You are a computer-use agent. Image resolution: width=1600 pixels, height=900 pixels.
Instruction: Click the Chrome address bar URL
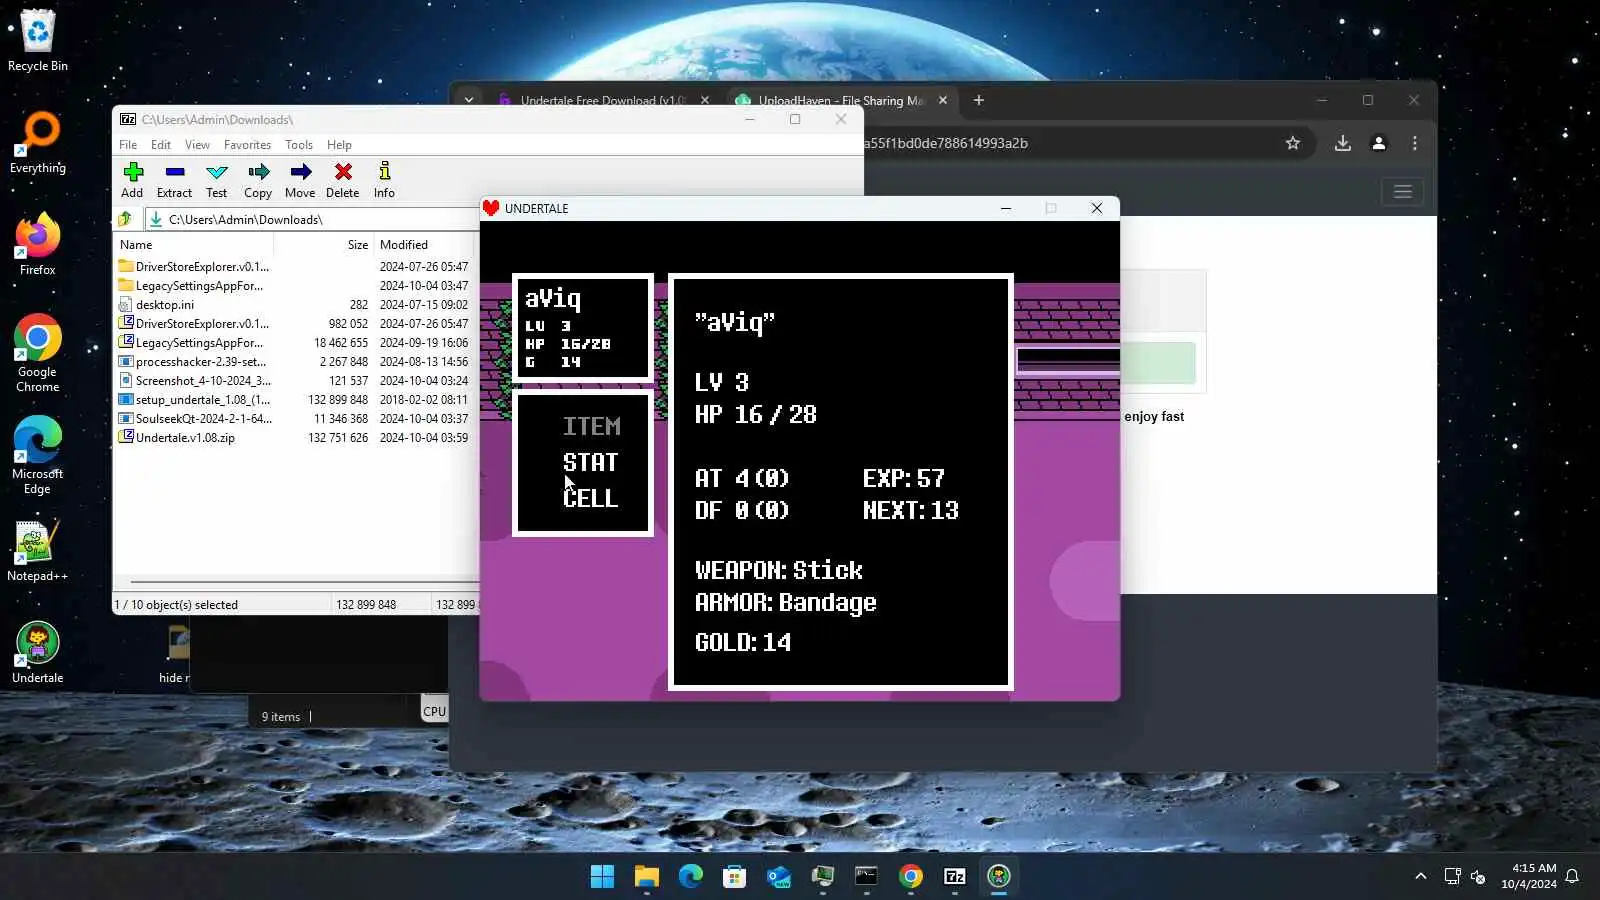click(946, 143)
